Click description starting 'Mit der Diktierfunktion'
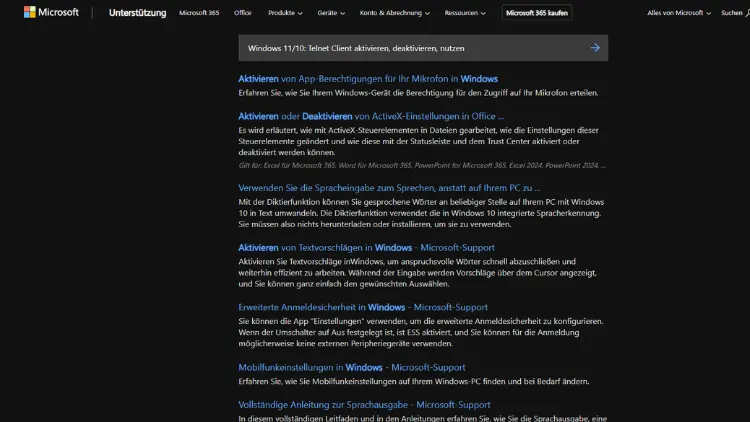750x422 pixels. tap(421, 213)
